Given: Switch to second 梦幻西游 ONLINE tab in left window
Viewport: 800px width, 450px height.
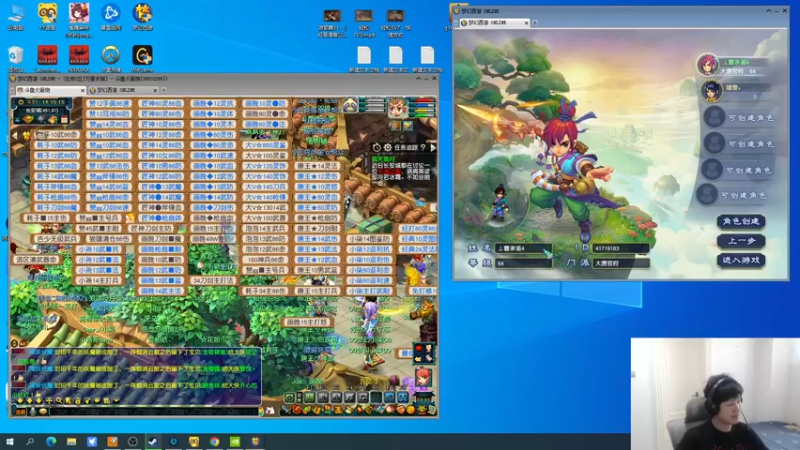Looking at the screenshot, I should tap(122, 90).
